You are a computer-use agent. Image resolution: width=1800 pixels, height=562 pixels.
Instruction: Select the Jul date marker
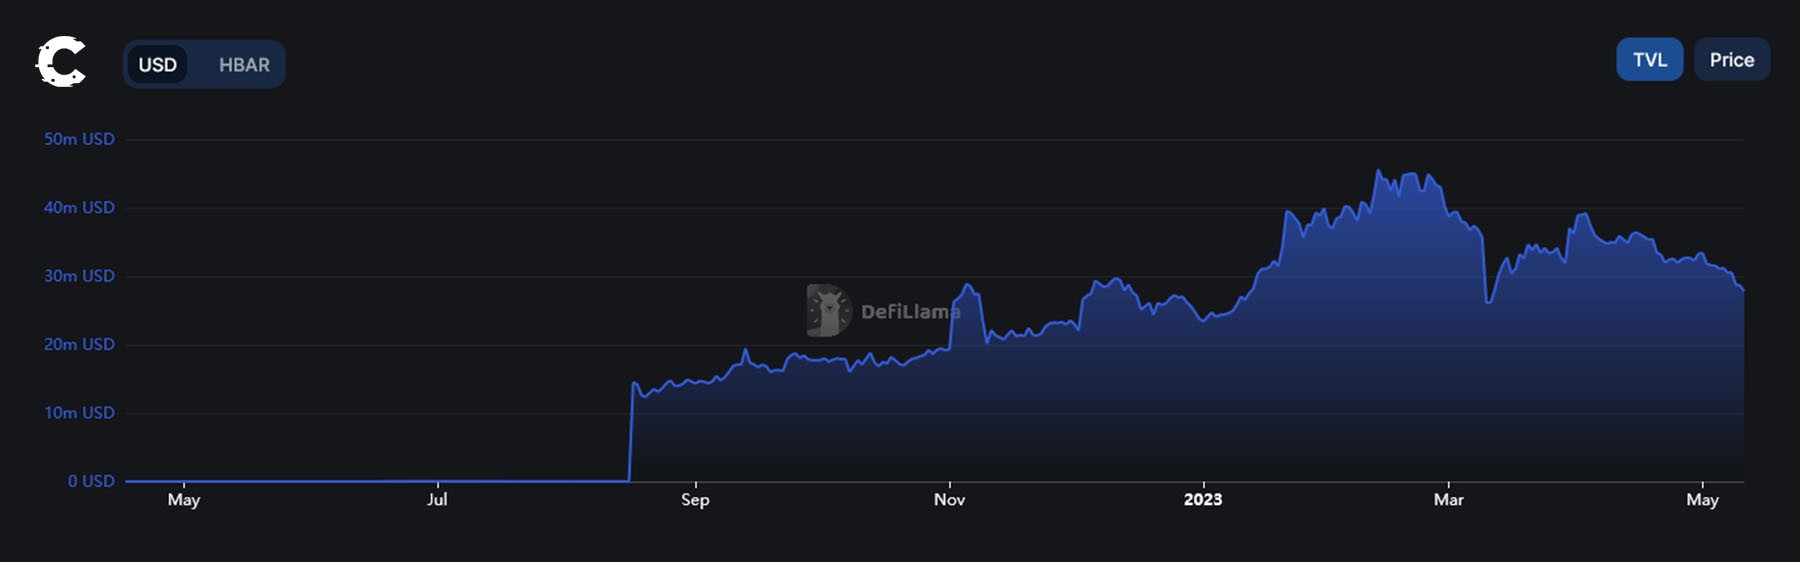(x=437, y=499)
